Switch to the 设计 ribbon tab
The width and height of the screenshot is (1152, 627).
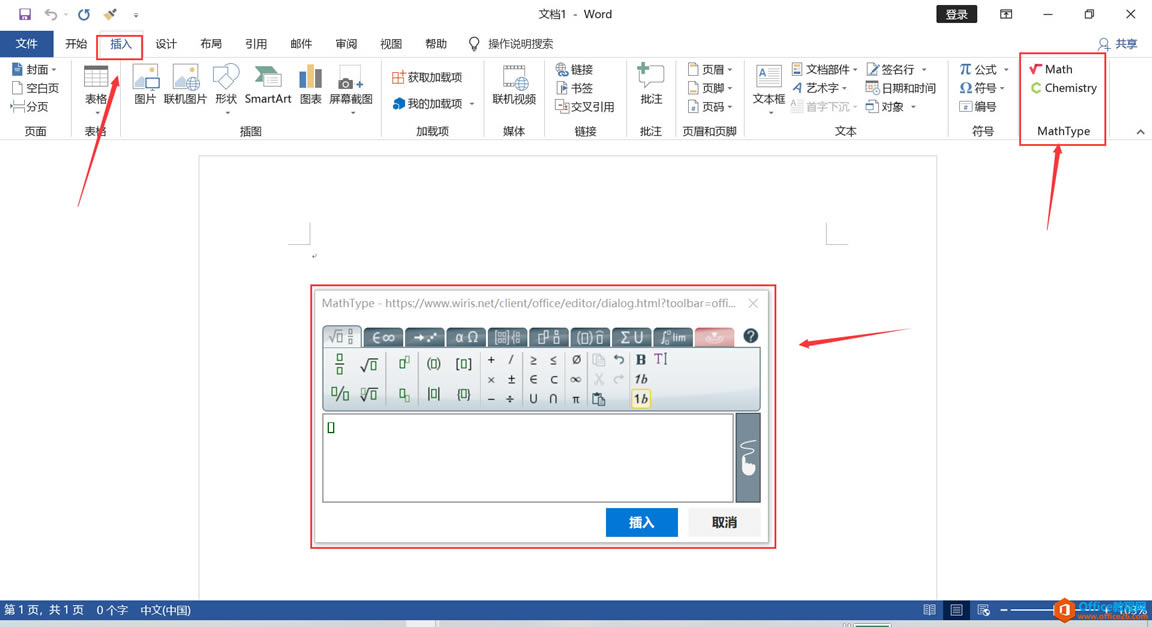(x=166, y=44)
